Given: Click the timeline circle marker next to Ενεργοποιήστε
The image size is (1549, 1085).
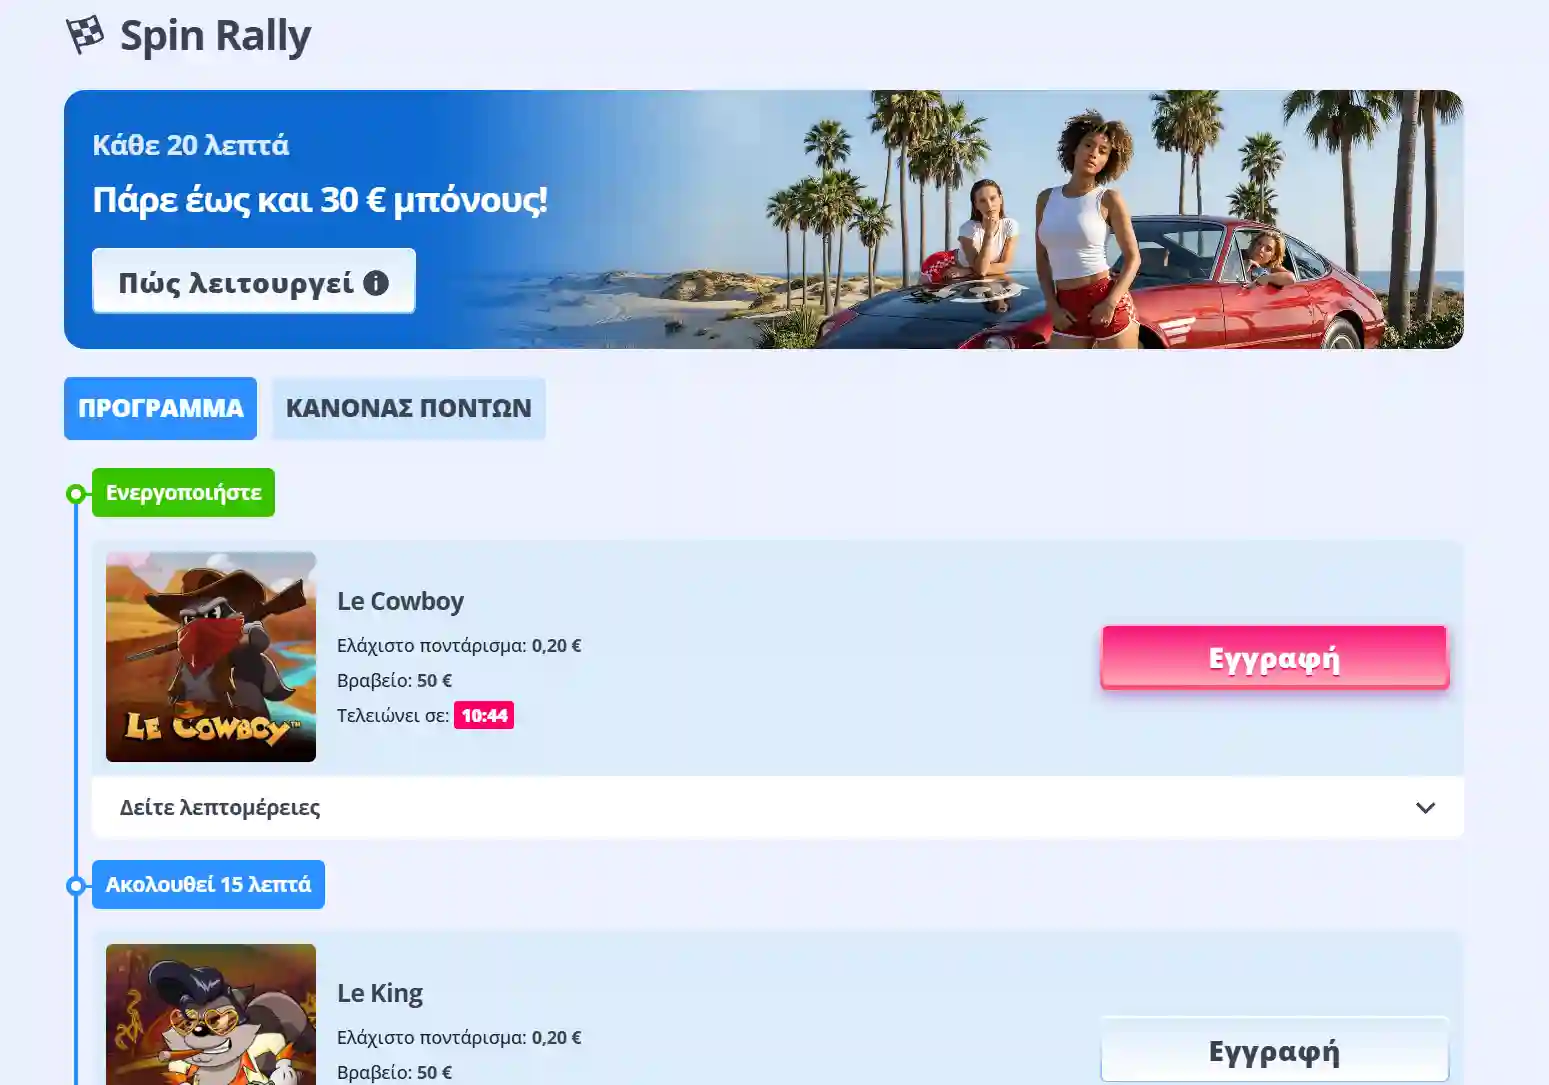Looking at the screenshot, I should 75,492.
